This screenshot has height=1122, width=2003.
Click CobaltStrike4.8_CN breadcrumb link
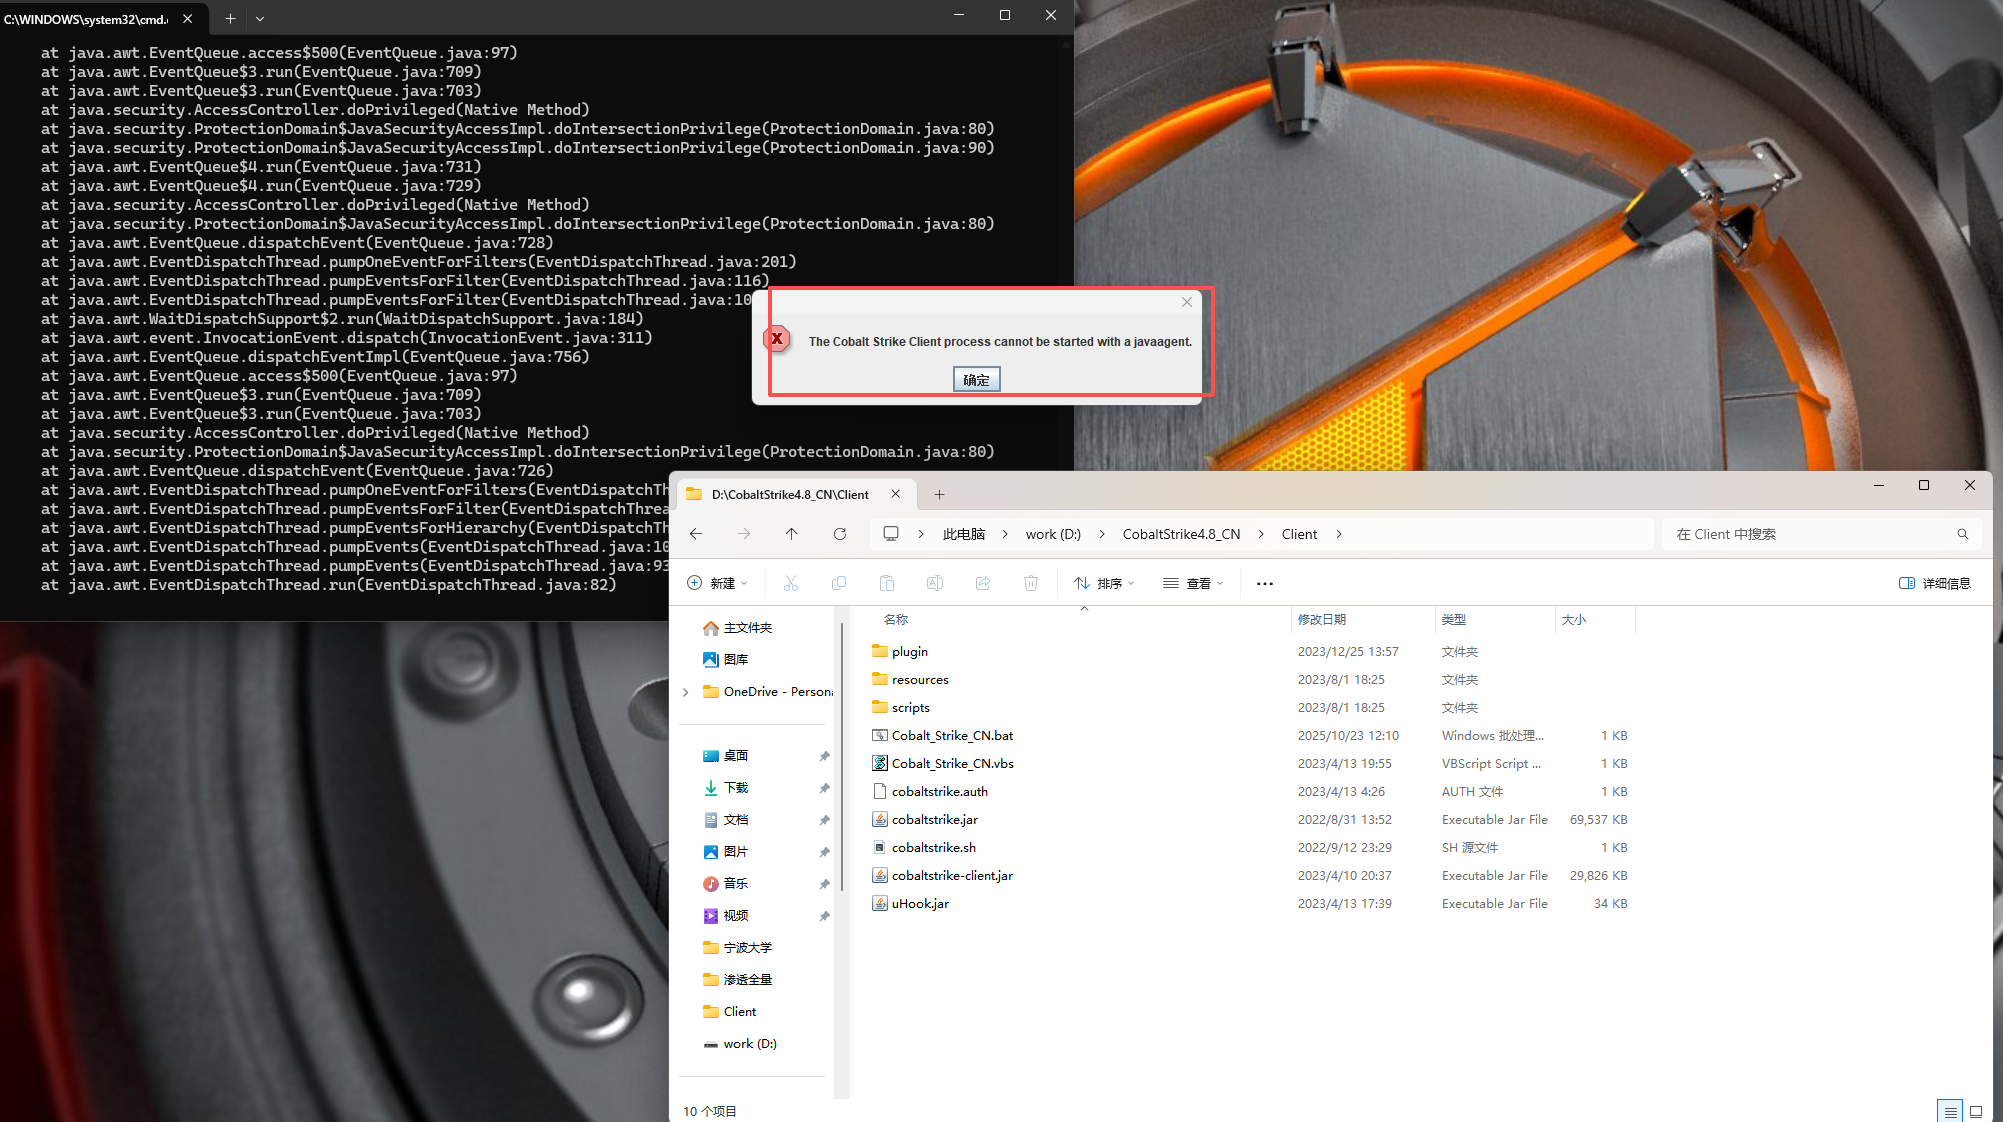coord(1181,534)
